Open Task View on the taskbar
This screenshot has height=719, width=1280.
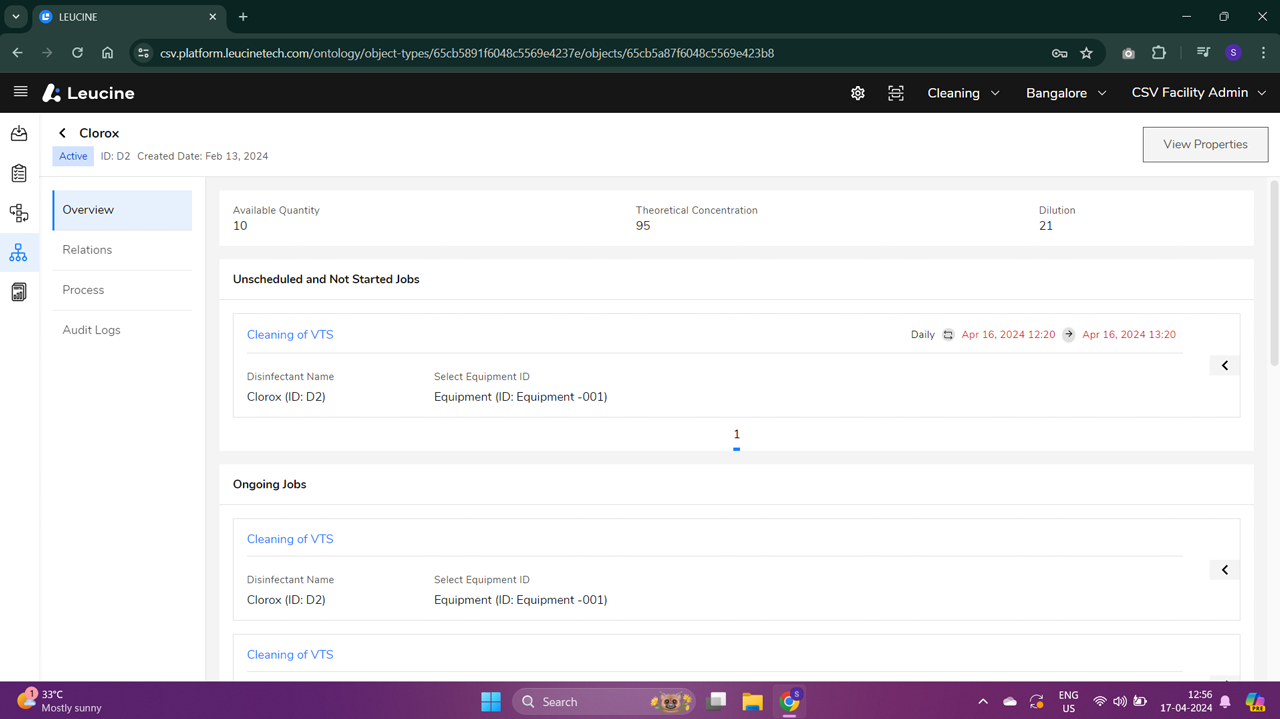coord(716,701)
